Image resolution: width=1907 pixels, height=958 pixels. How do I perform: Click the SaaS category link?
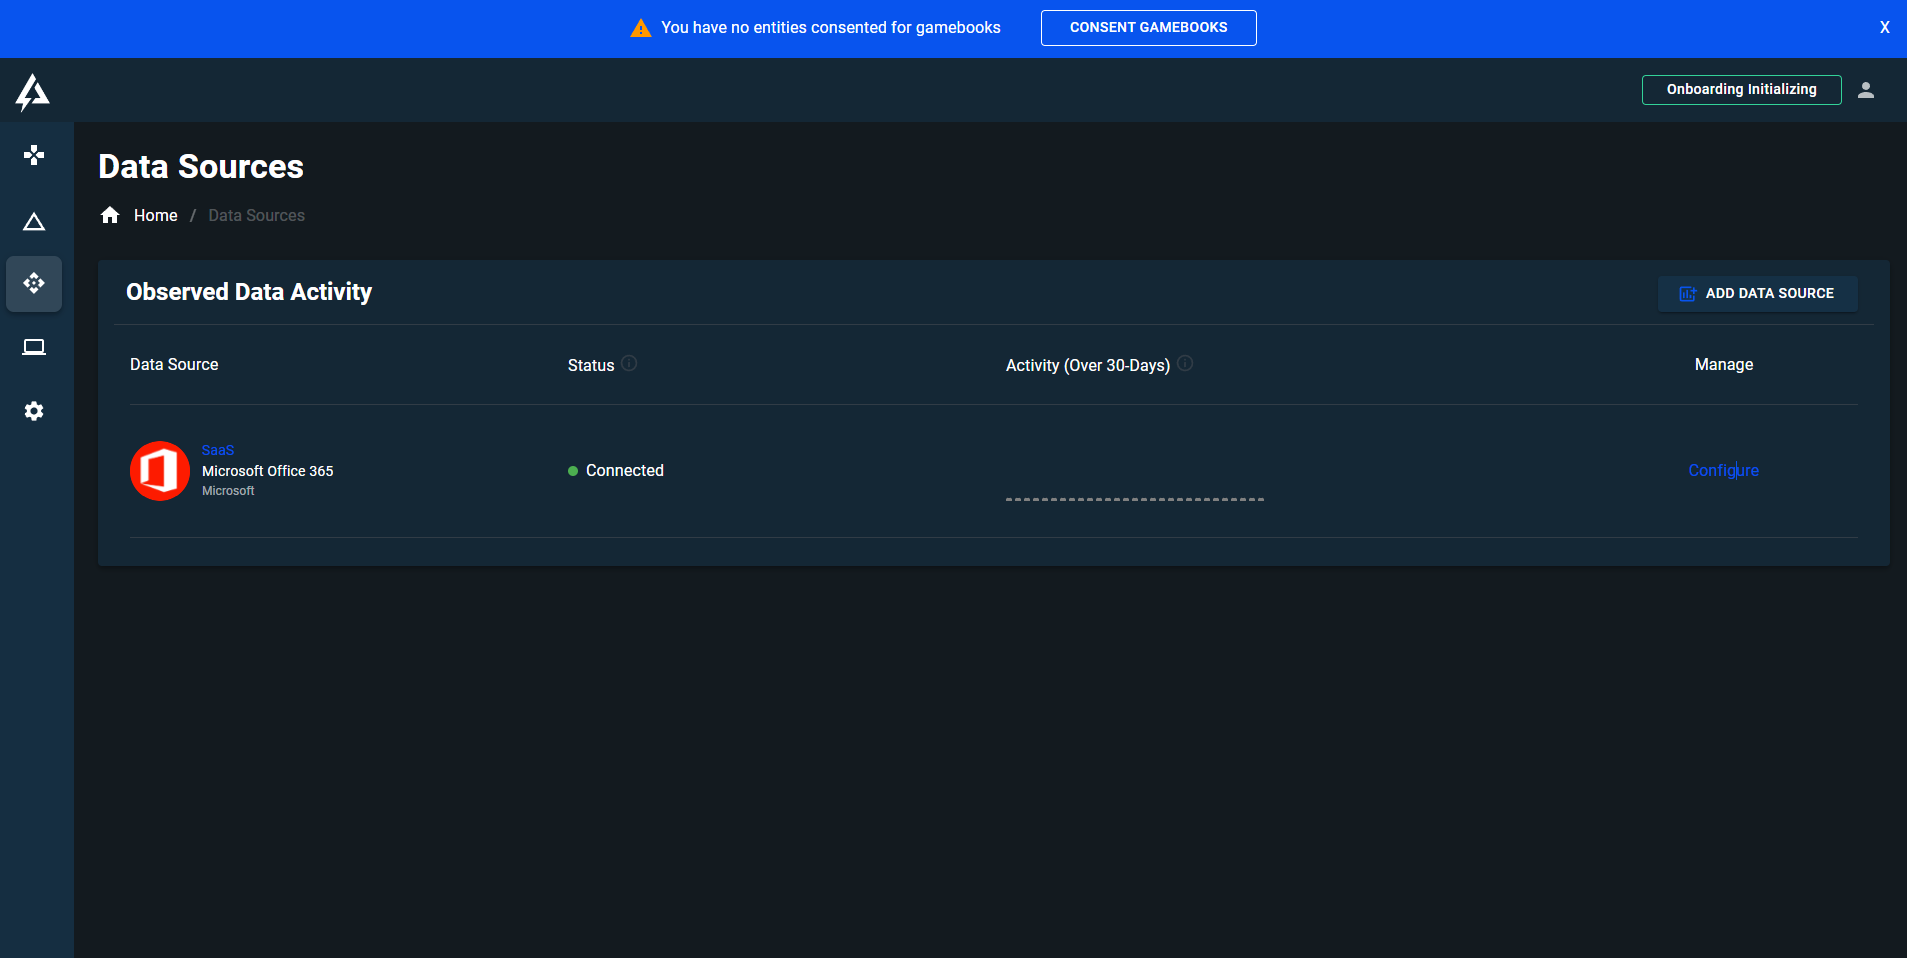(x=217, y=450)
